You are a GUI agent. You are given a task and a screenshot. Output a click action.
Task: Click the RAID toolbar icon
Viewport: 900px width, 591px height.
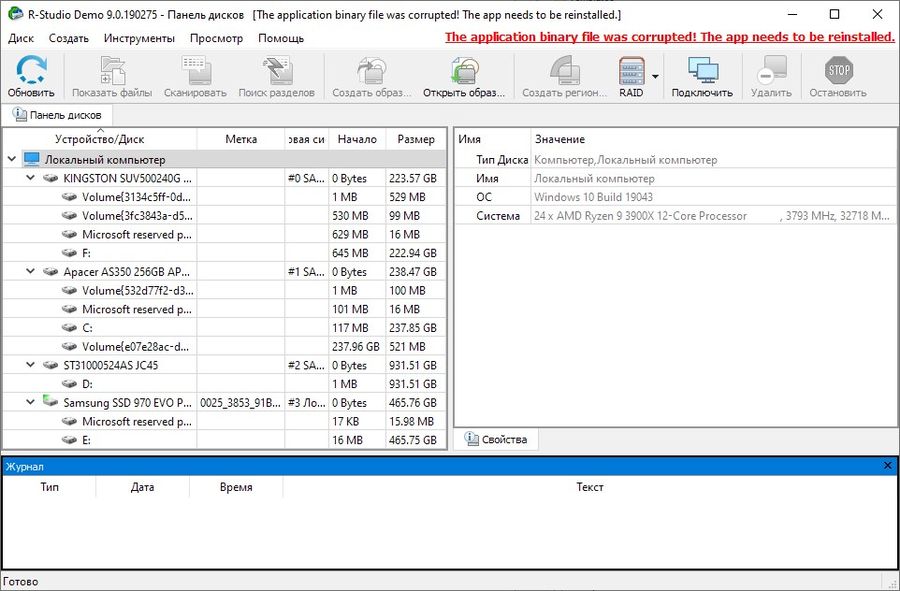[631, 72]
